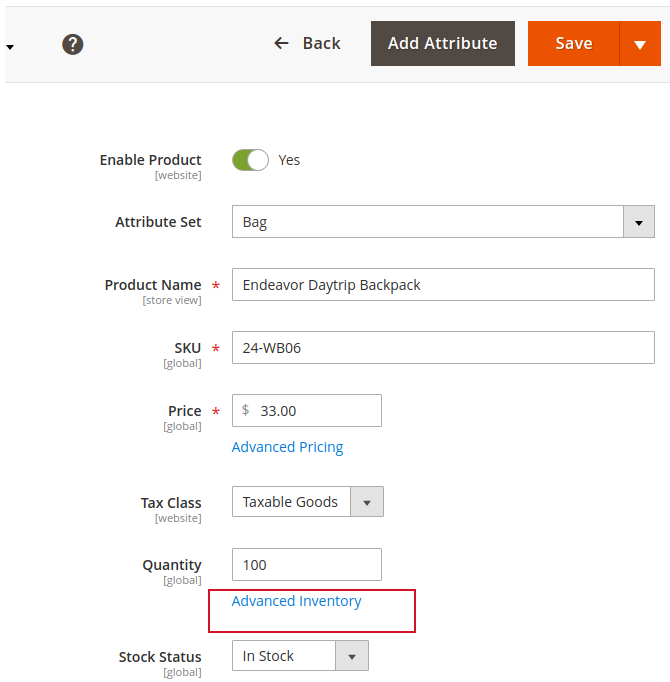Expand the Stock Status dropdown
Viewport: 670px width, 682px height.
click(300, 656)
